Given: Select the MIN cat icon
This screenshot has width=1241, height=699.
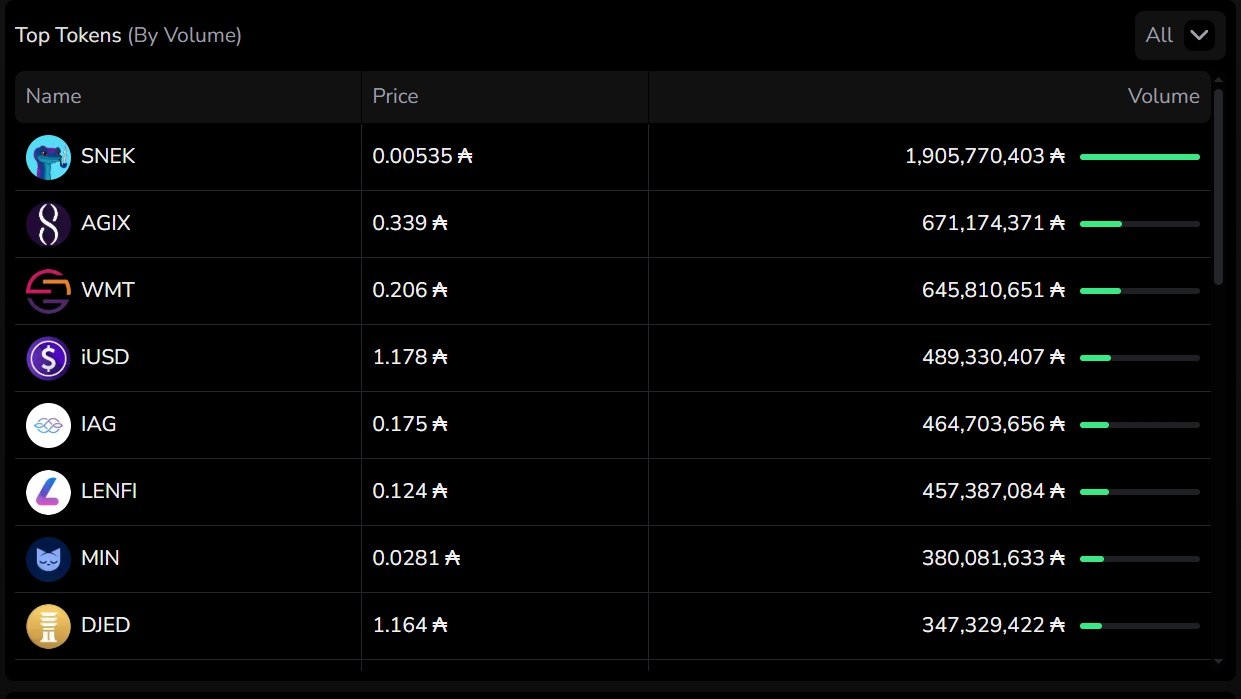Looking at the screenshot, I should 48,559.
